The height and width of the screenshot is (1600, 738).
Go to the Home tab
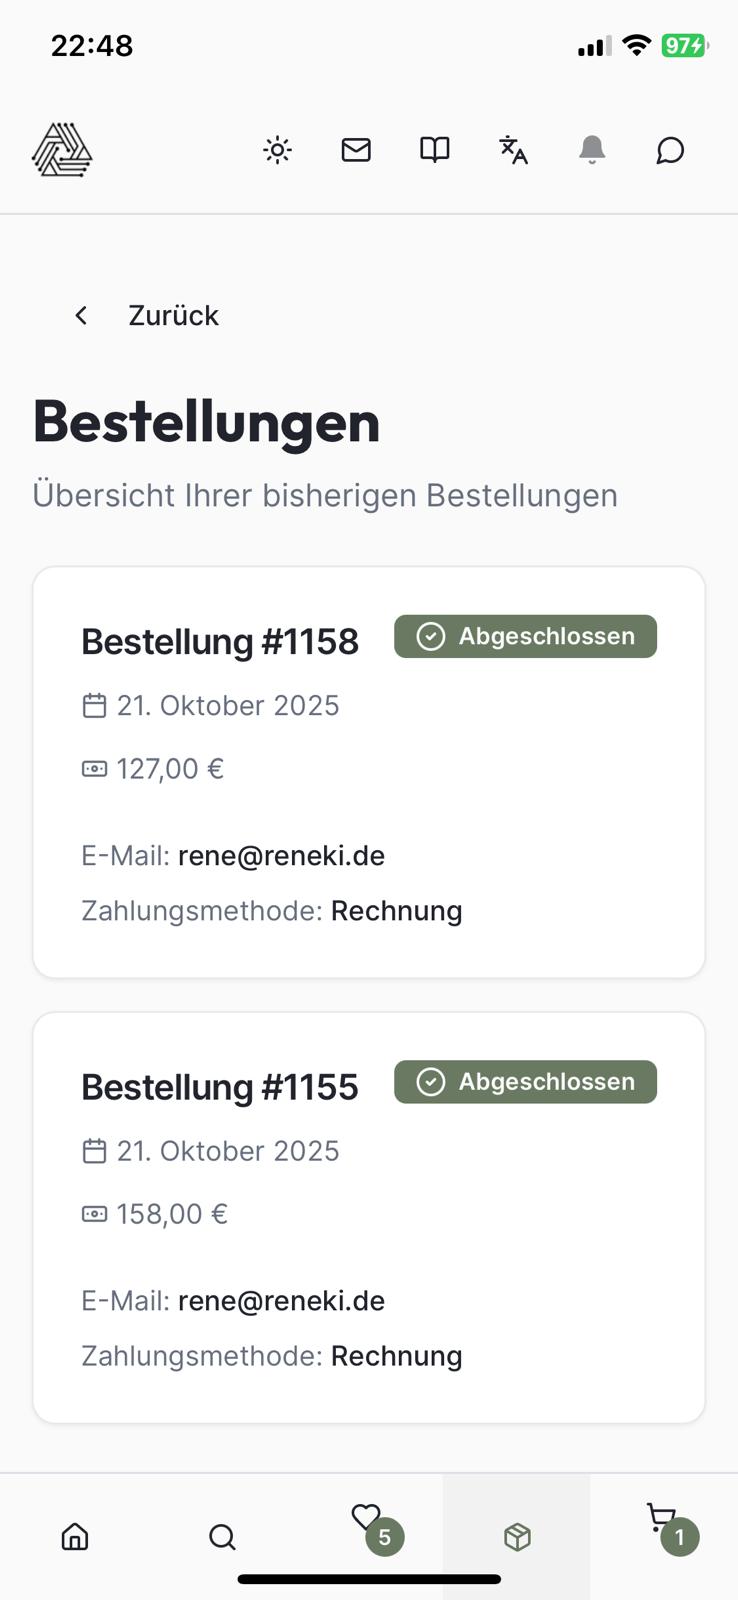tap(75, 1536)
